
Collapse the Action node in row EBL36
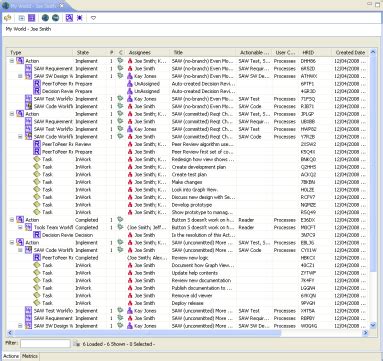point(12,243)
